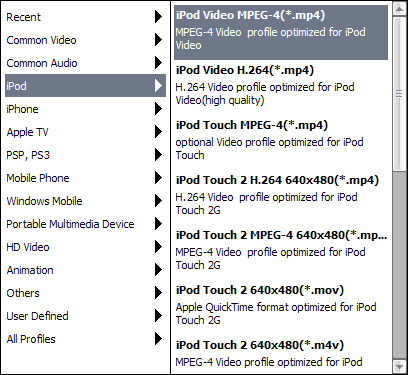Choose iPod Touch 2 640x480(*.mov) profile
The width and height of the screenshot is (408, 375).
point(281,307)
